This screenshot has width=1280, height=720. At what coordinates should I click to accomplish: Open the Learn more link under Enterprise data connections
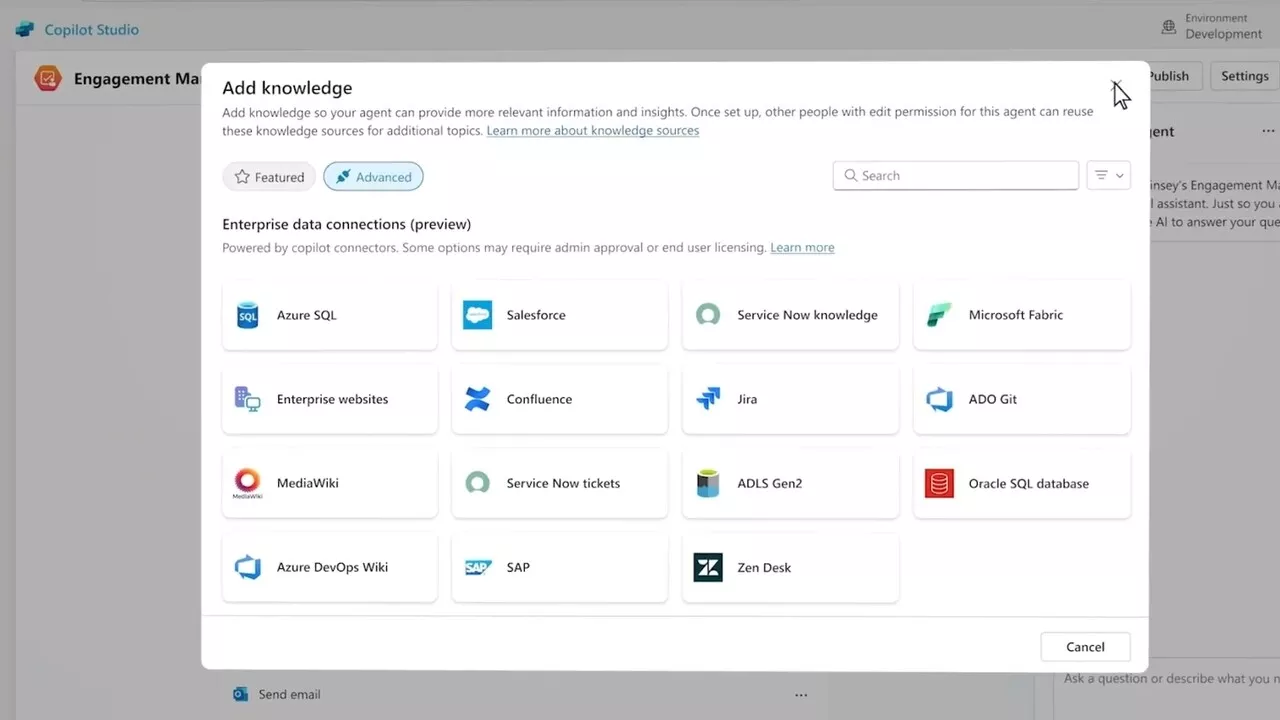(x=802, y=247)
